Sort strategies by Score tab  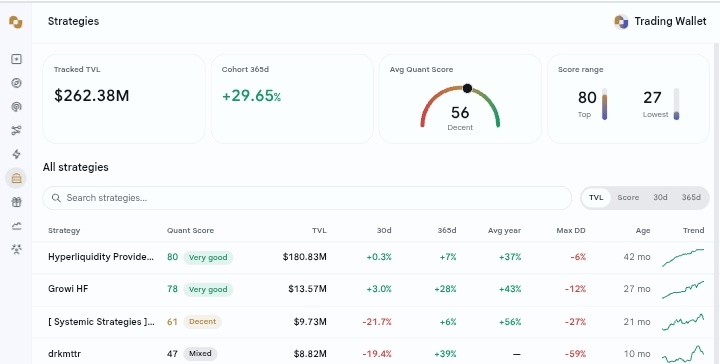tap(628, 197)
